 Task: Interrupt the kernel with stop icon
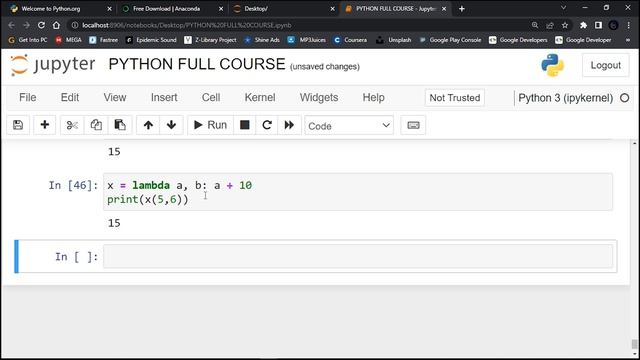tap(244, 125)
